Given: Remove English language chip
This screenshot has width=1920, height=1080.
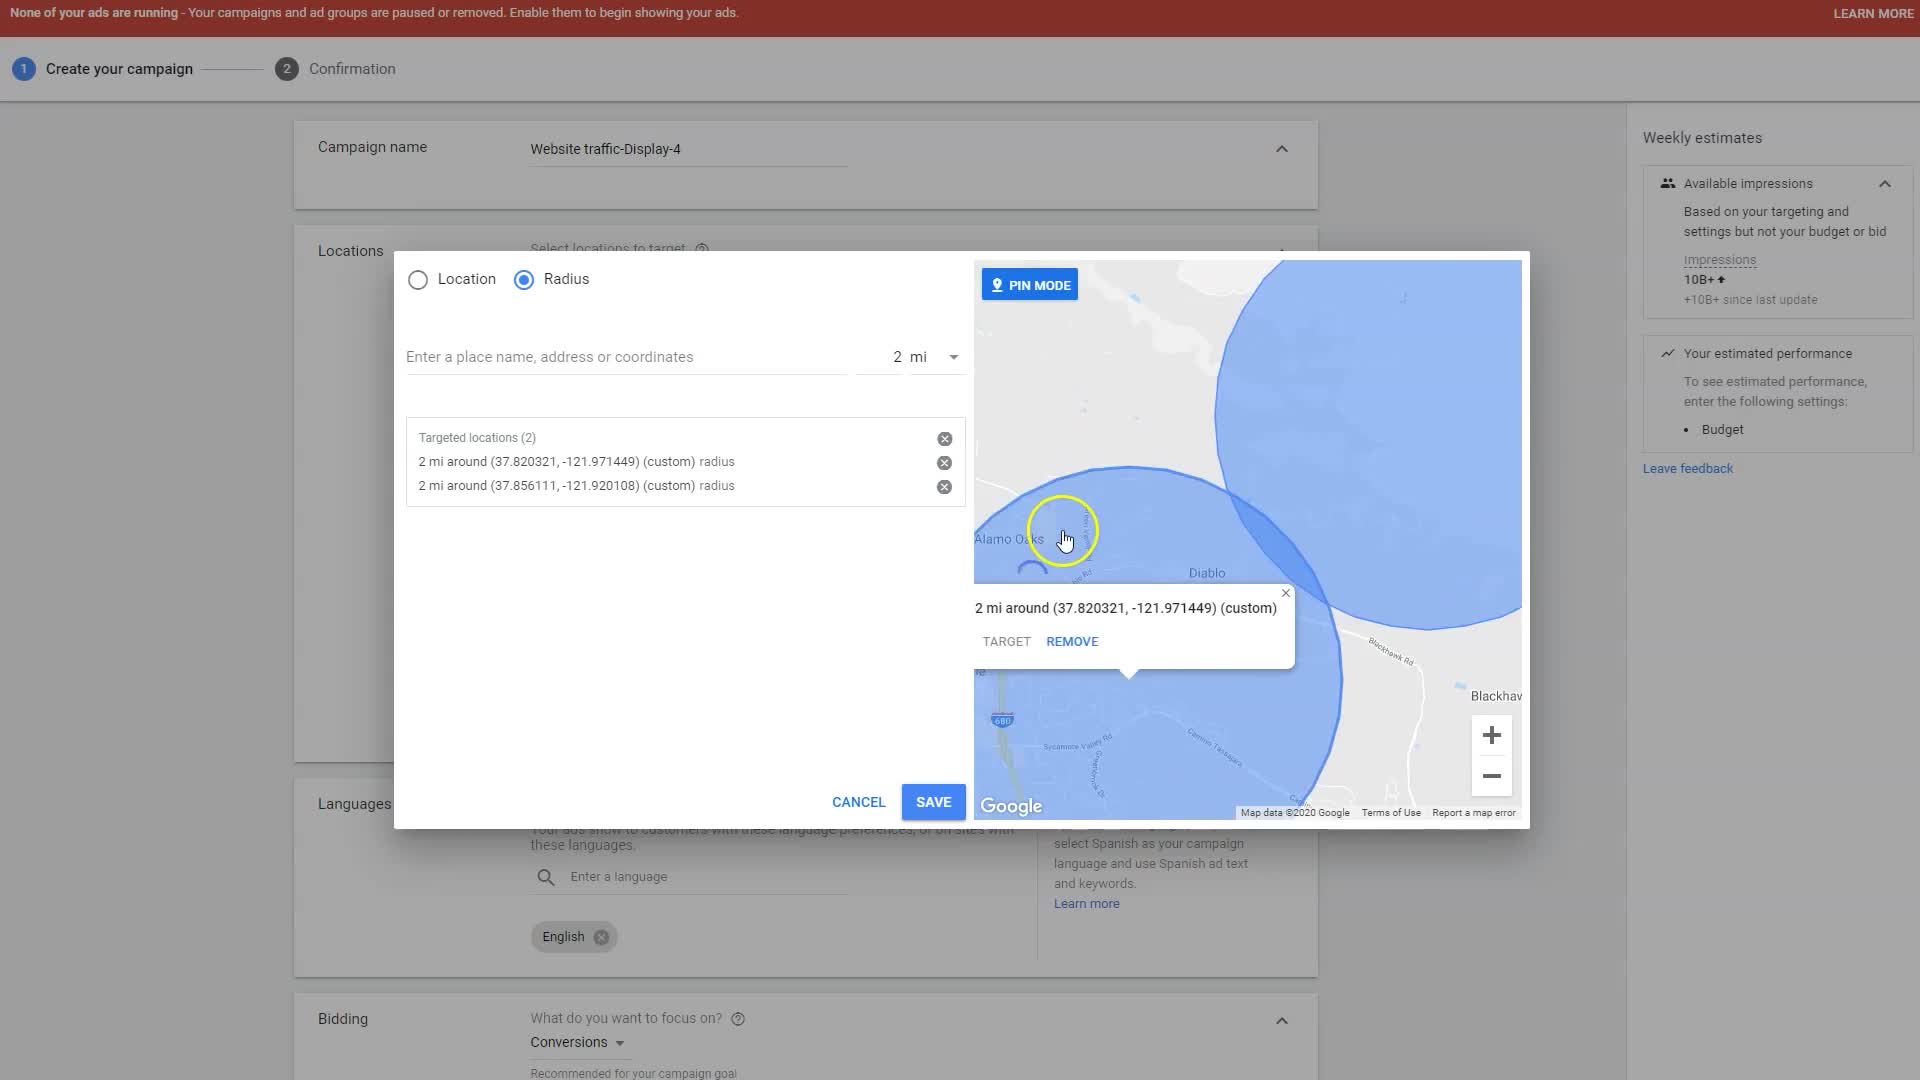Looking at the screenshot, I should point(601,938).
